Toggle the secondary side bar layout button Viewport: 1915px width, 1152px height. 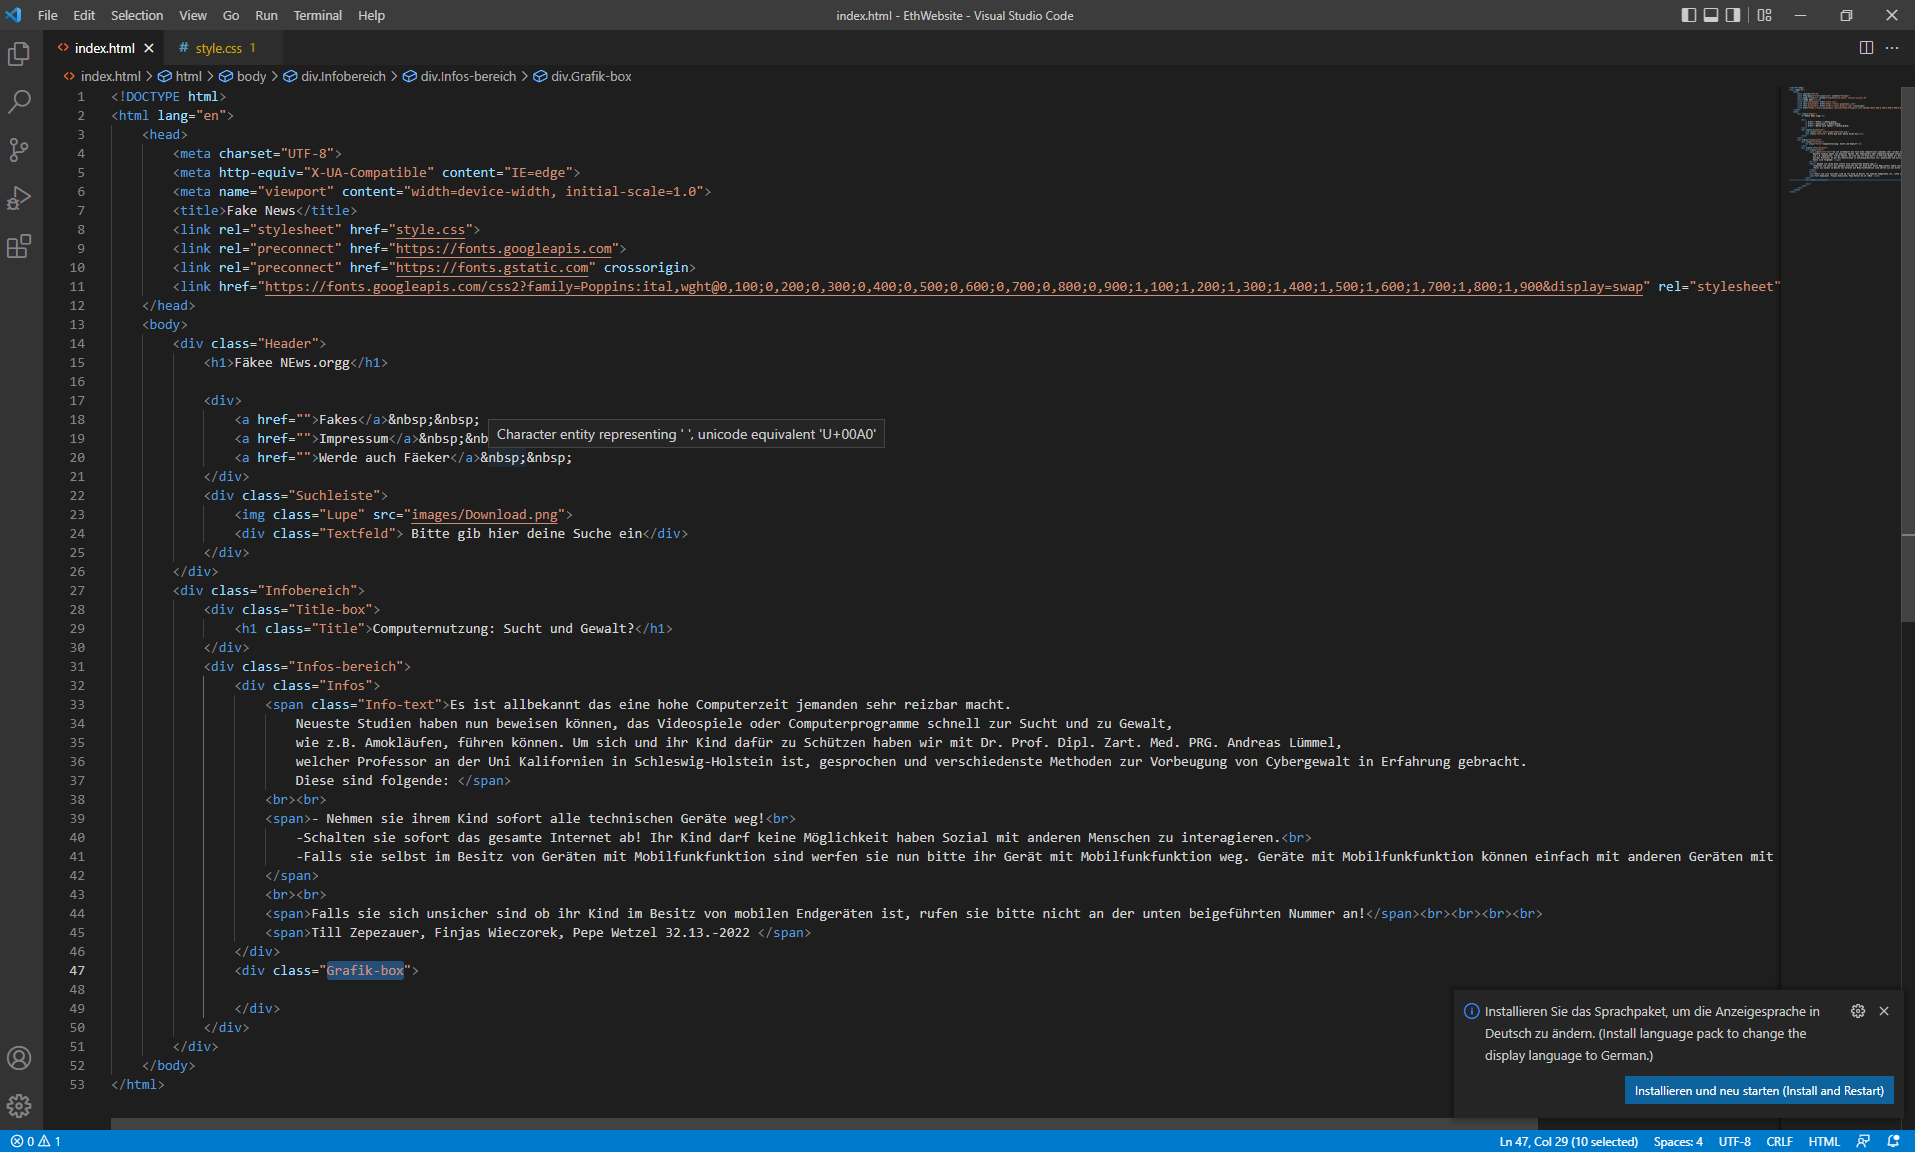(x=1733, y=15)
